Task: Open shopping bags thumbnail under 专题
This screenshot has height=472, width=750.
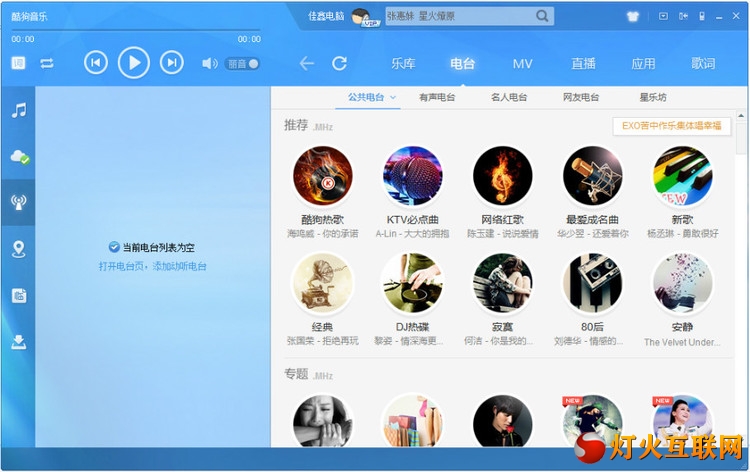Action: tap(412, 421)
